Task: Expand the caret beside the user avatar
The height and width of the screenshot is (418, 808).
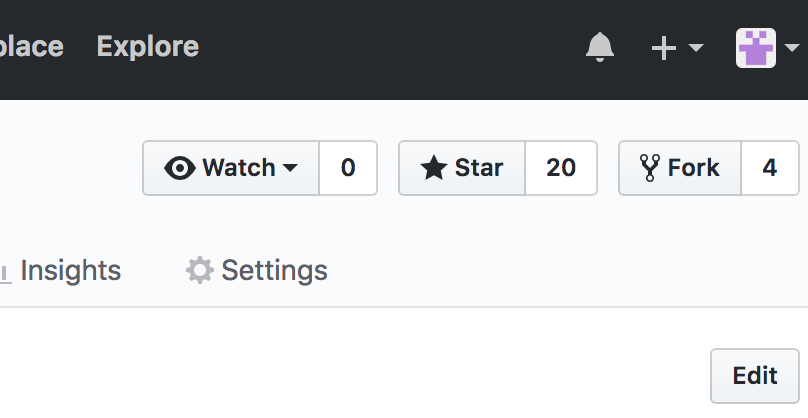Action: (x=791, y=48)
